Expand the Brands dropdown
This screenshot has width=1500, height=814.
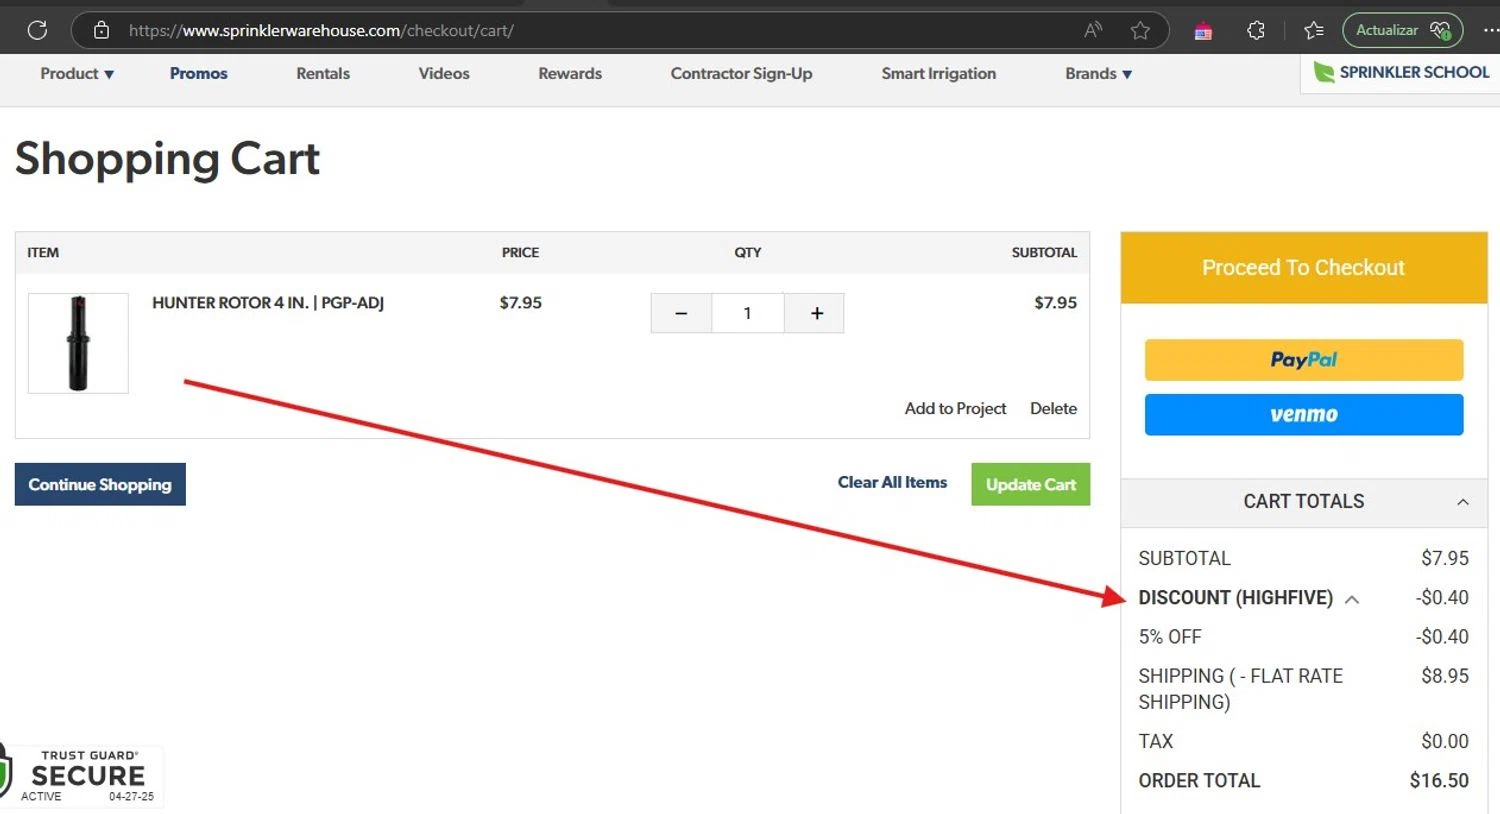point(1098,74)
